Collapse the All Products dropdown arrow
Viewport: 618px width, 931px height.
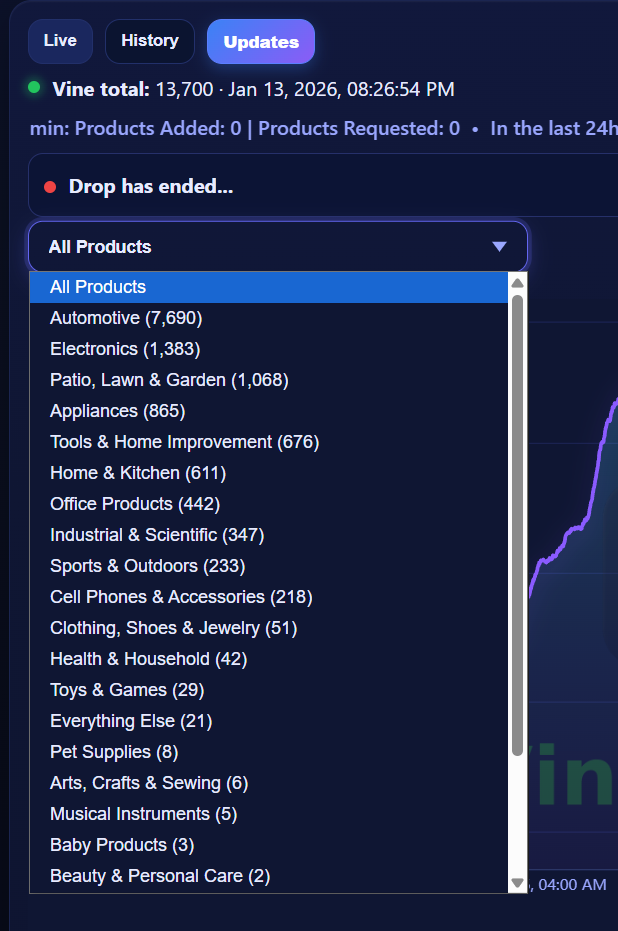pos(499,246)
